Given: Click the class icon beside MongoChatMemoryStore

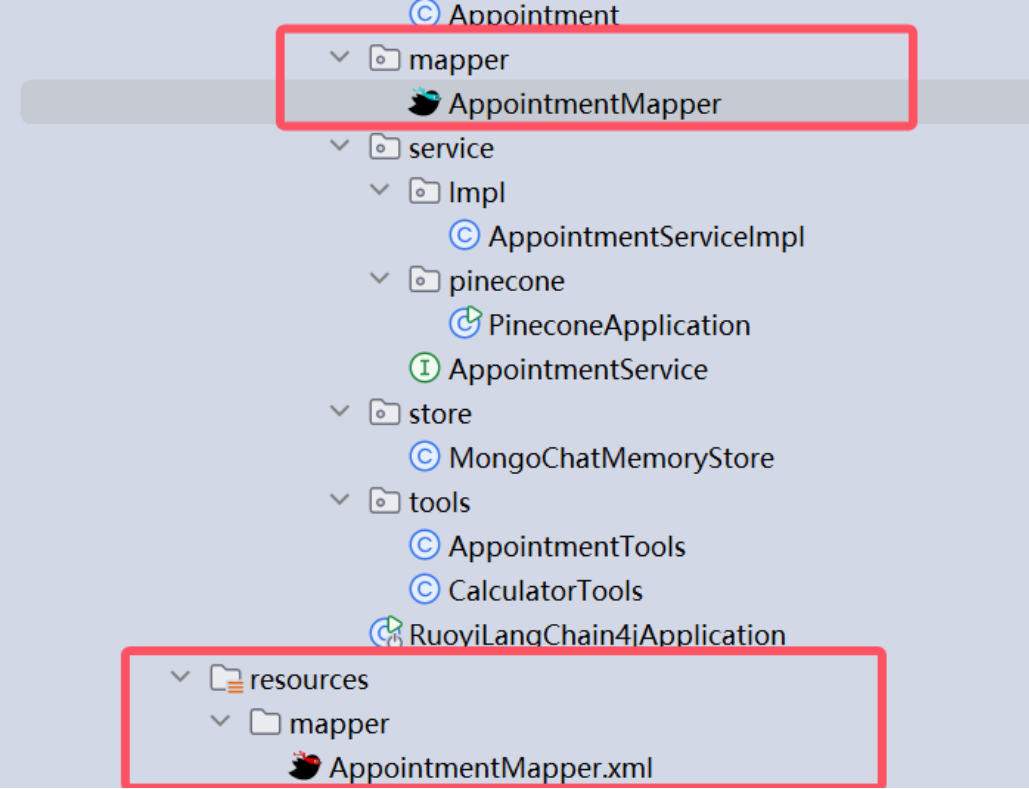Looking at the screenshot, I should [425, 458].
